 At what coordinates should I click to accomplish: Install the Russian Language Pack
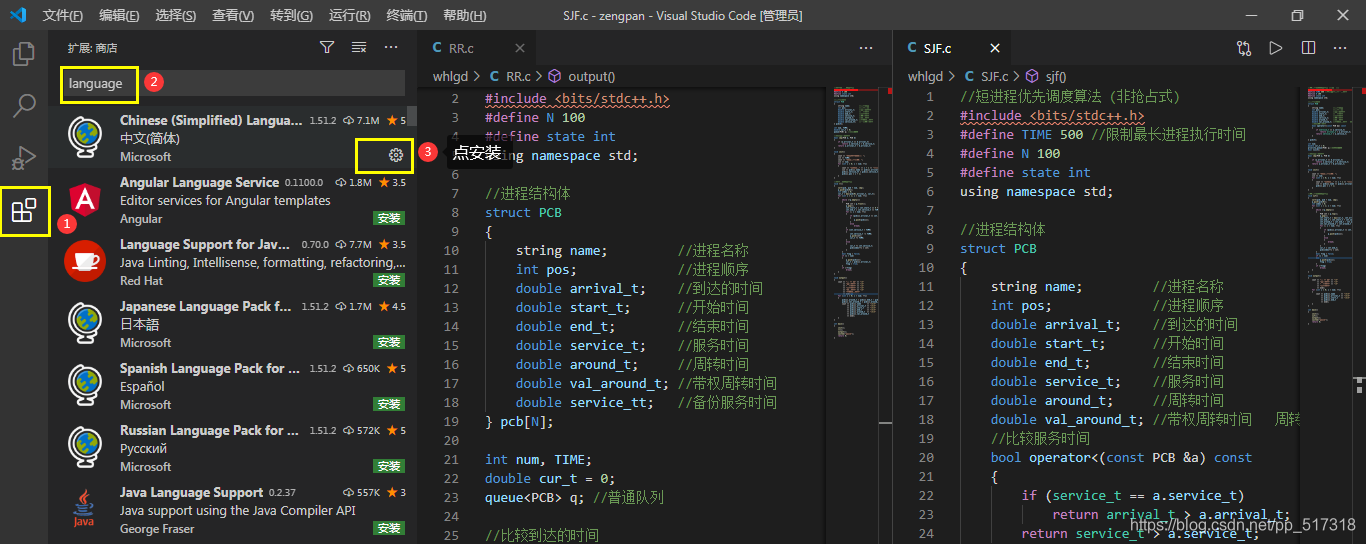pos(389,466)
